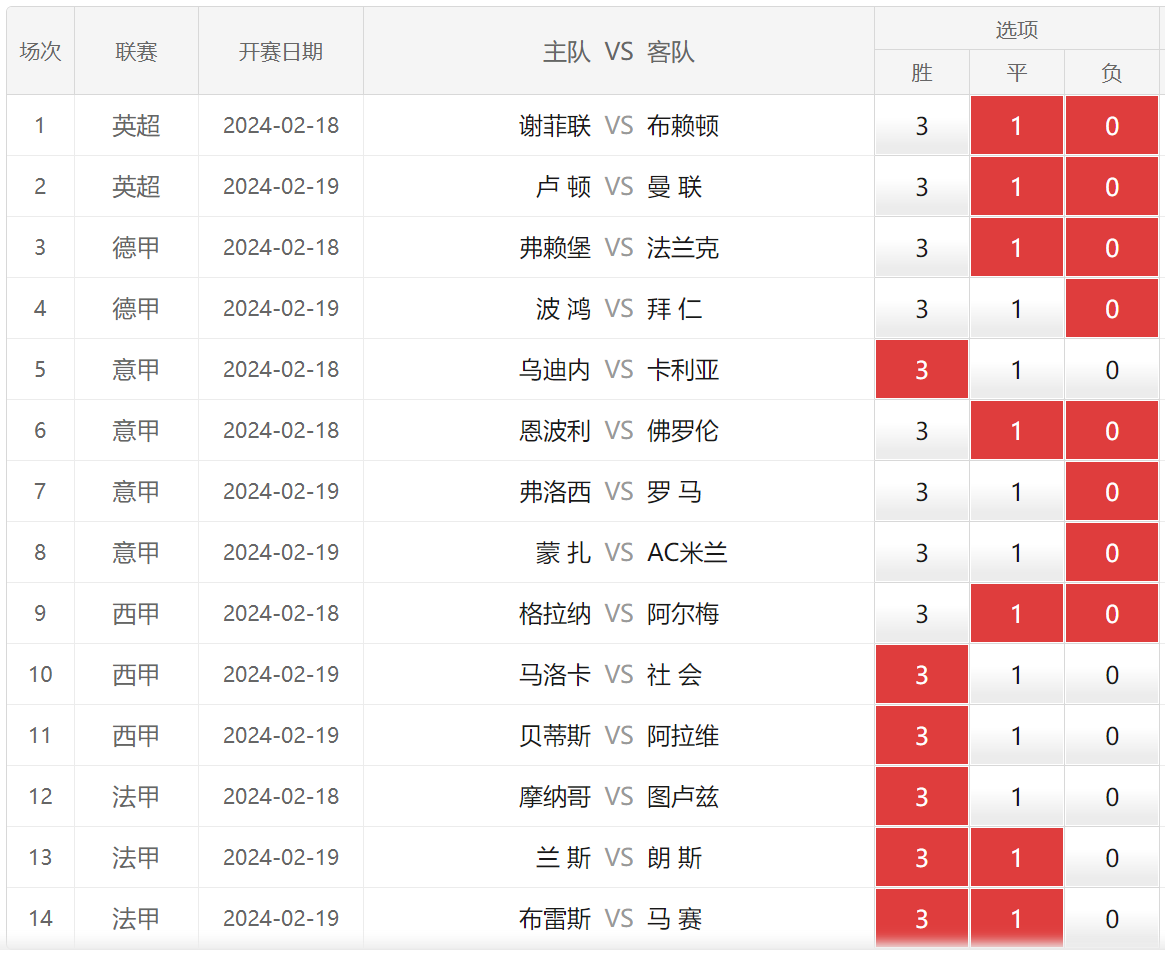Deselect win 3 for 布雷斯 vs 马赛

(921, 918)
